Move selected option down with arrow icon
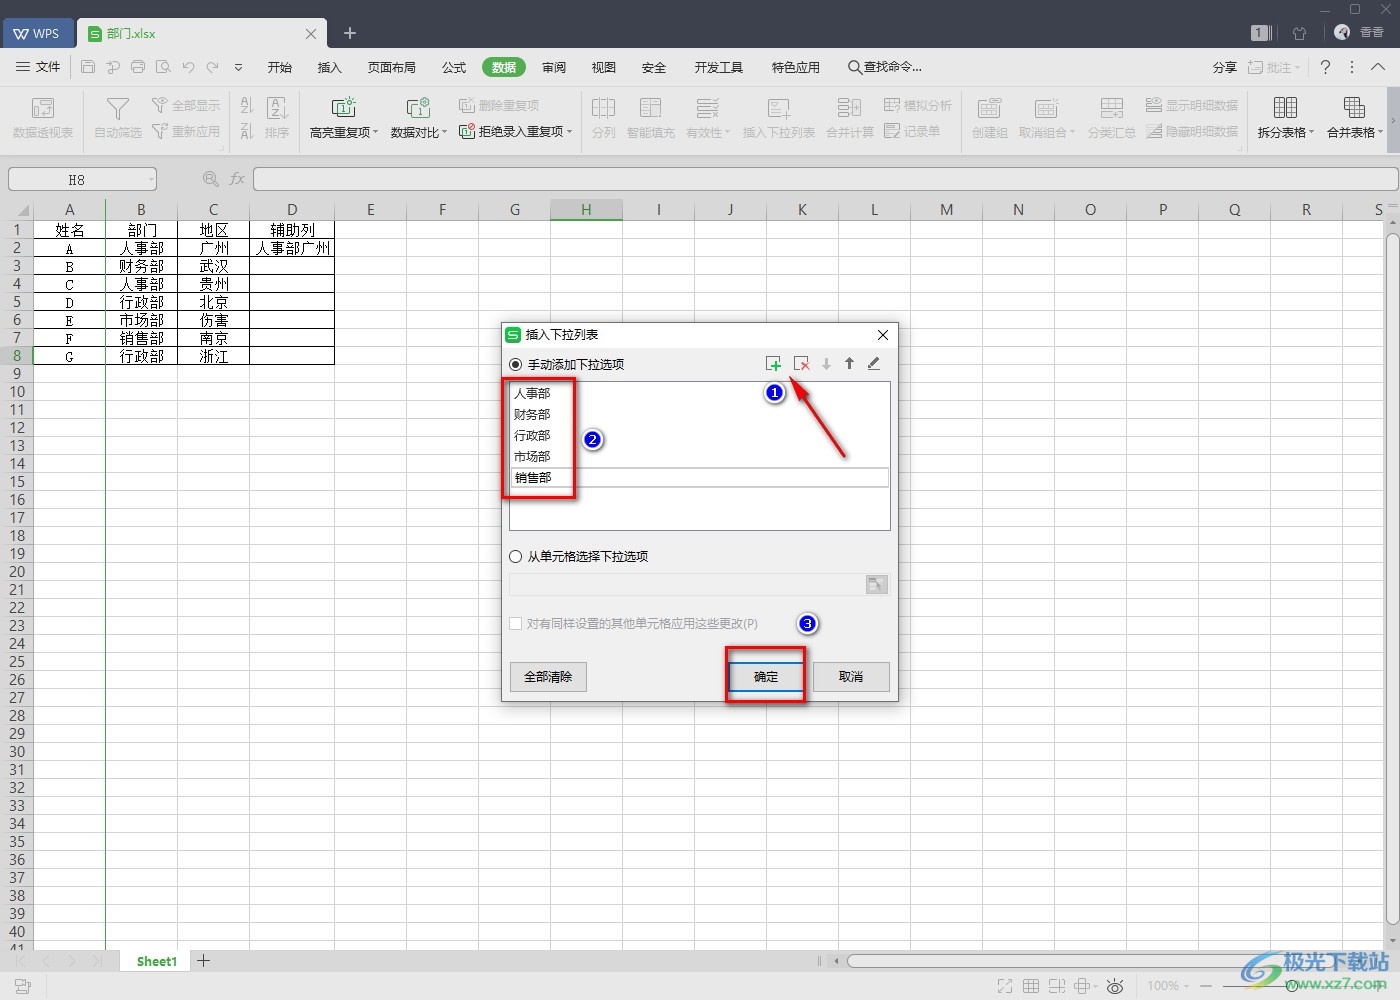Viewport: 1400px width, 1000px height. 826,364
